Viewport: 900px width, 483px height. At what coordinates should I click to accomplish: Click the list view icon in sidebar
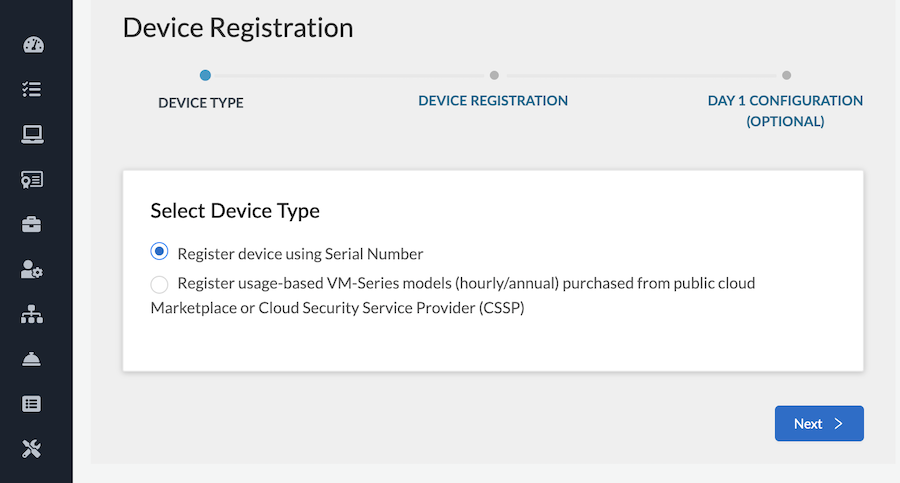coord(32,404)
